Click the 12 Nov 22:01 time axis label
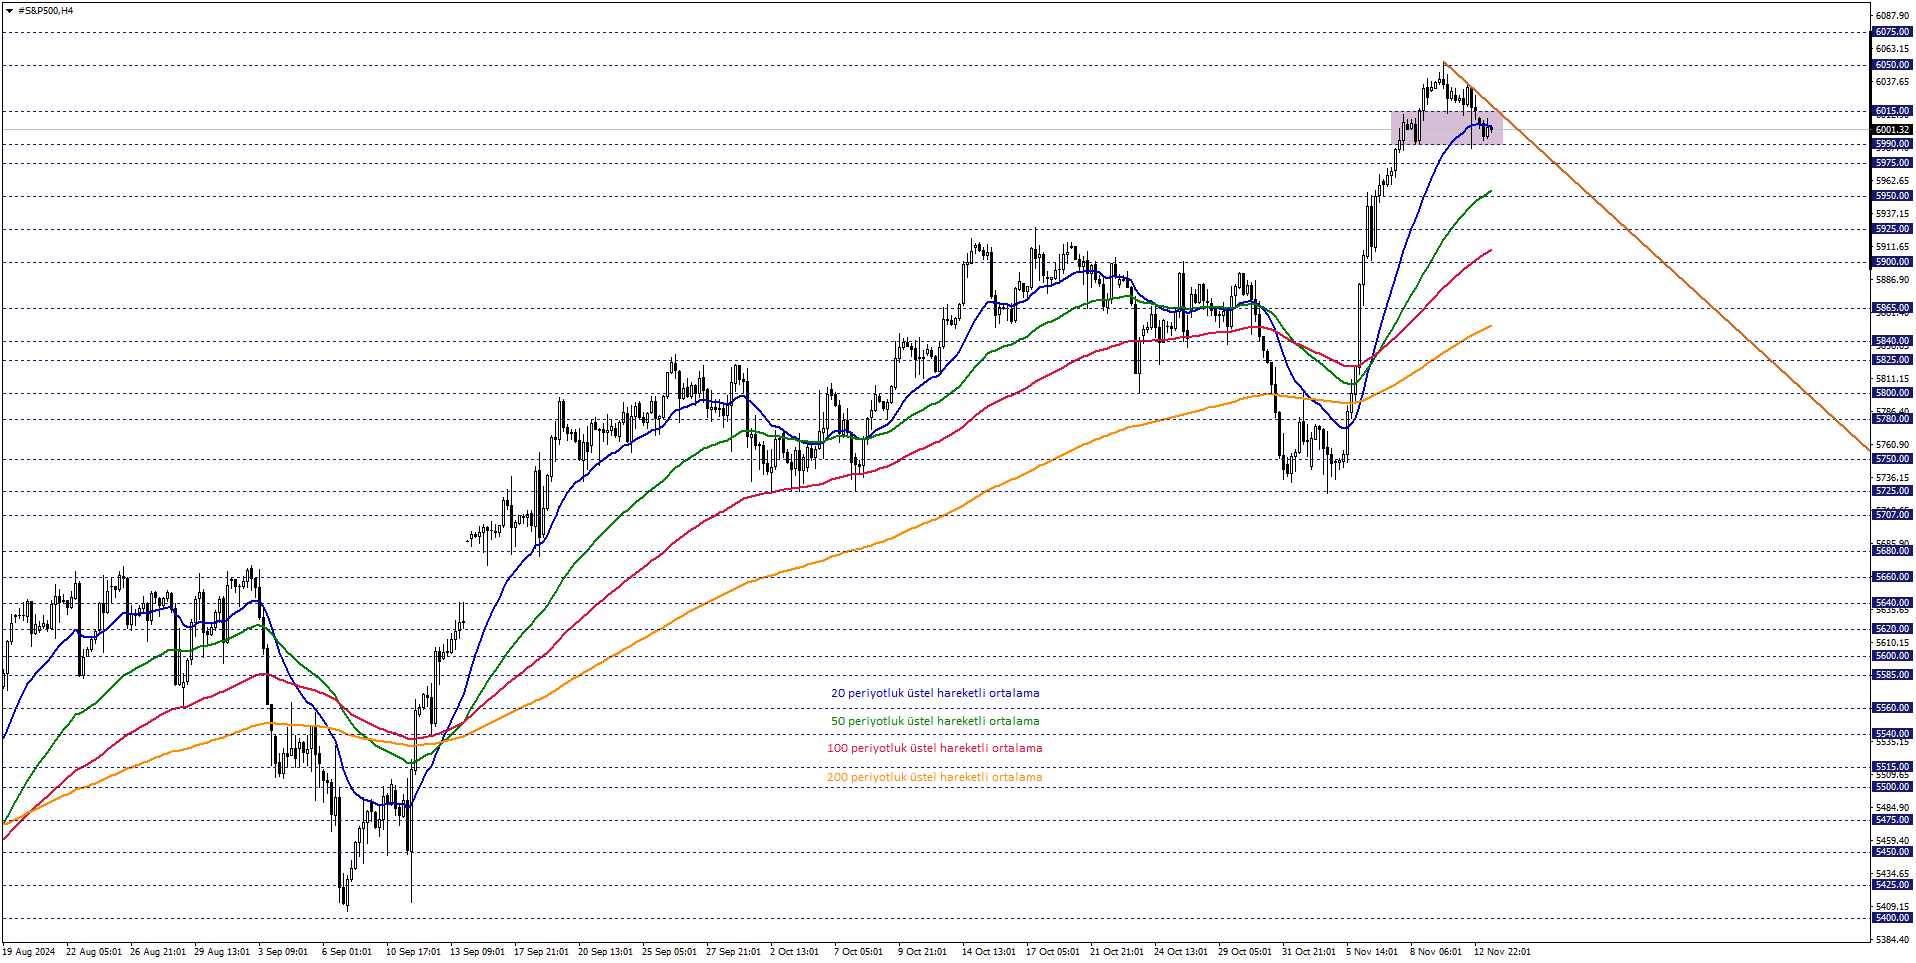1916x963 pixels. [x=1502, y=952]
